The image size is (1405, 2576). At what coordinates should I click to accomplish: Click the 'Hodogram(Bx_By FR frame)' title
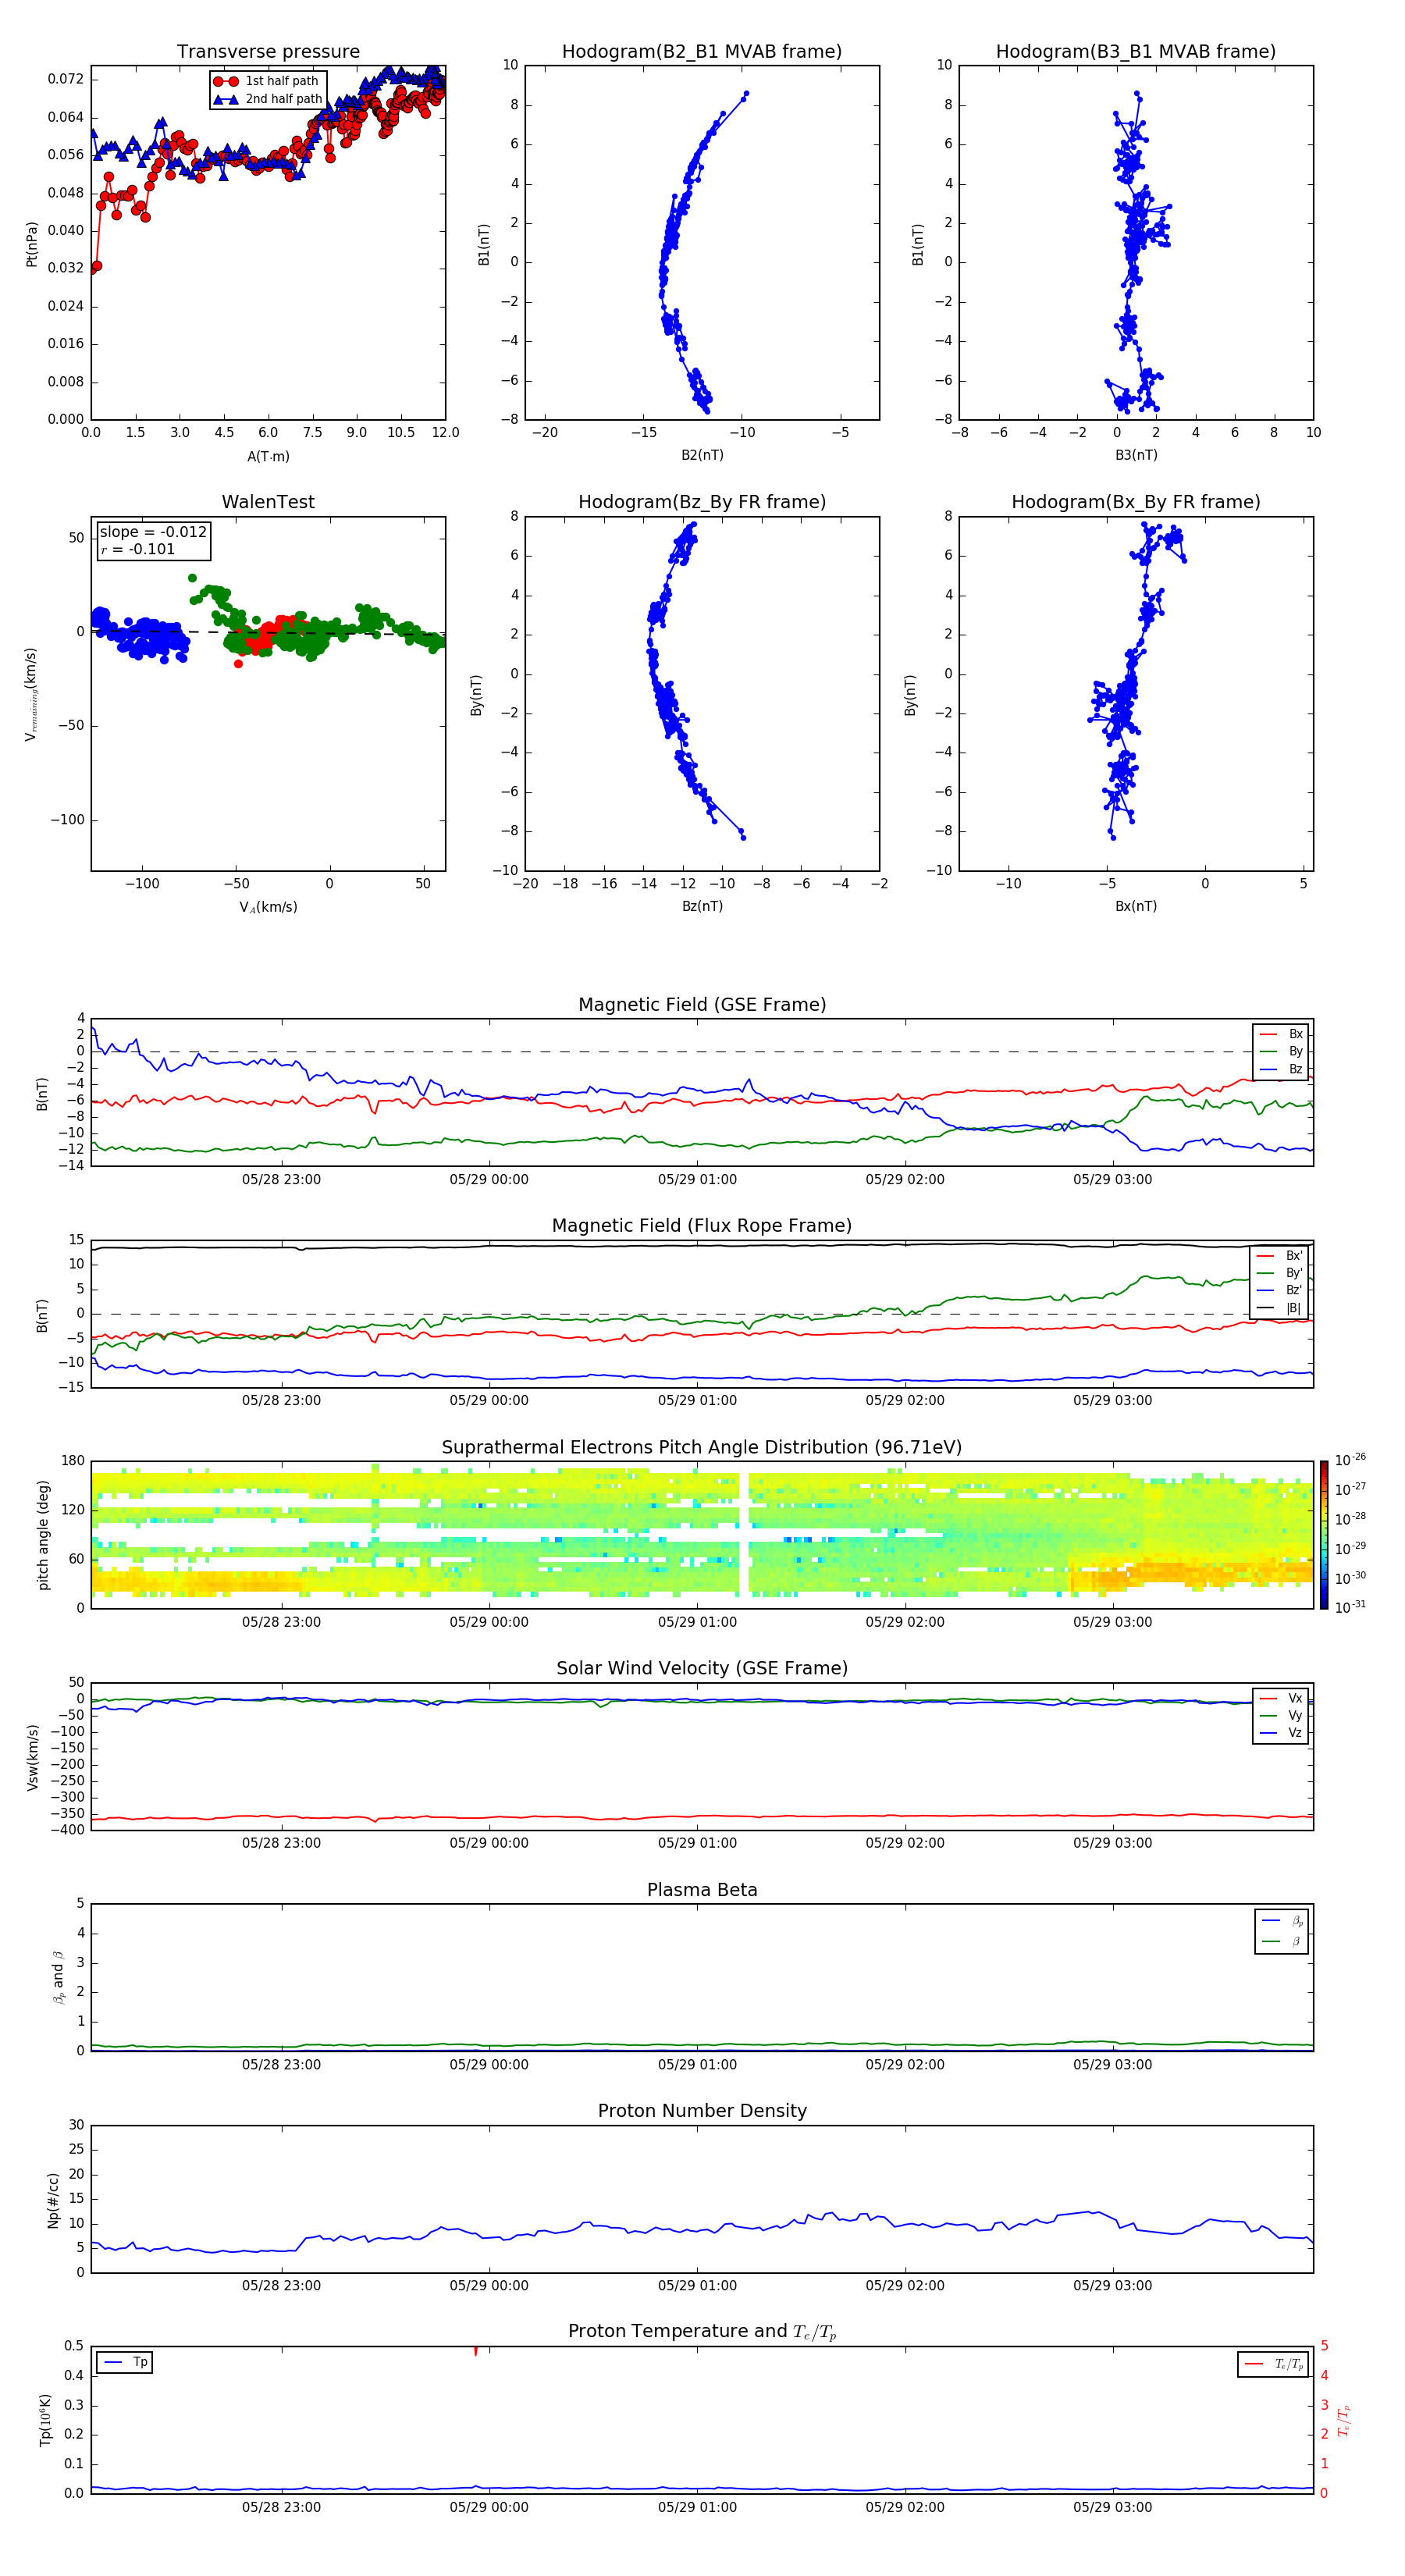coord(1135,502)
